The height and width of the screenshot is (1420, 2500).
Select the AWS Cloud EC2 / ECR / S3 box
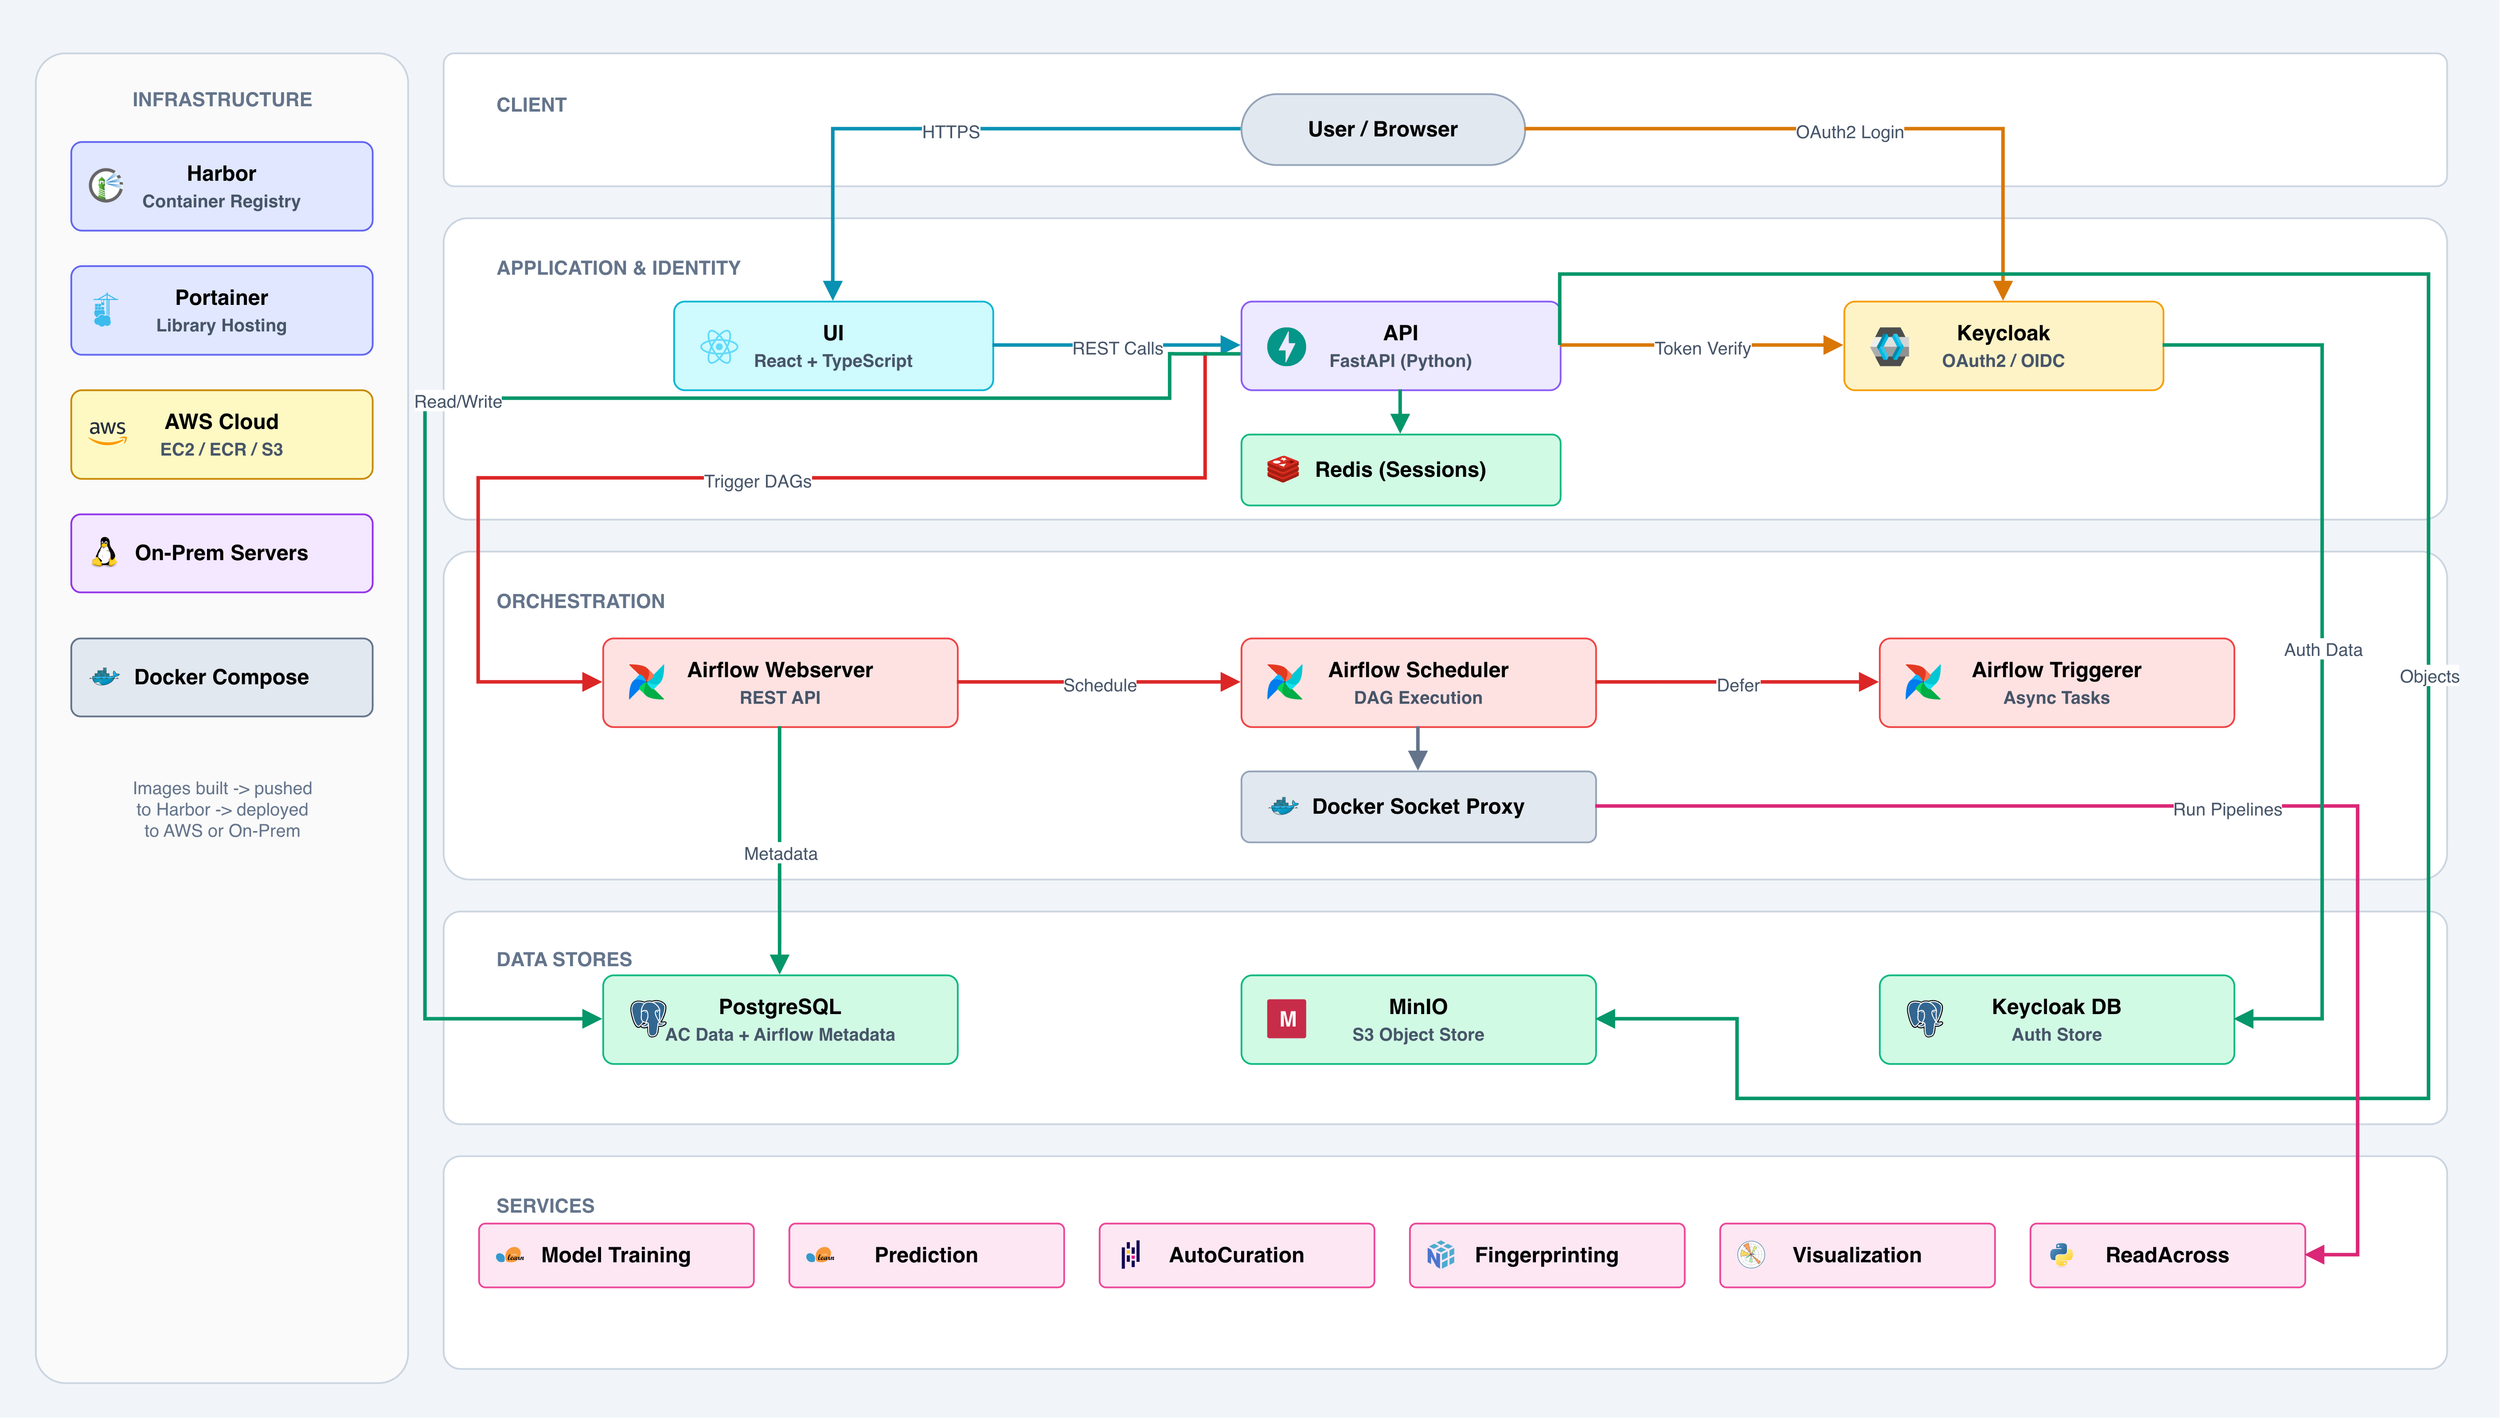(x=222, y=435)
